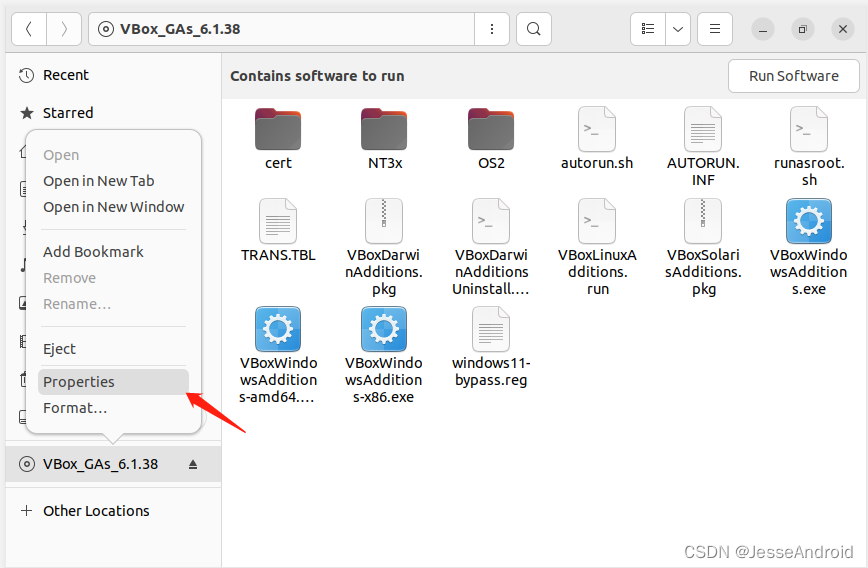The height and width of the screenshot is (568, 868).
Task: Choose Properties in the context menu
Action: click(113, 382)
